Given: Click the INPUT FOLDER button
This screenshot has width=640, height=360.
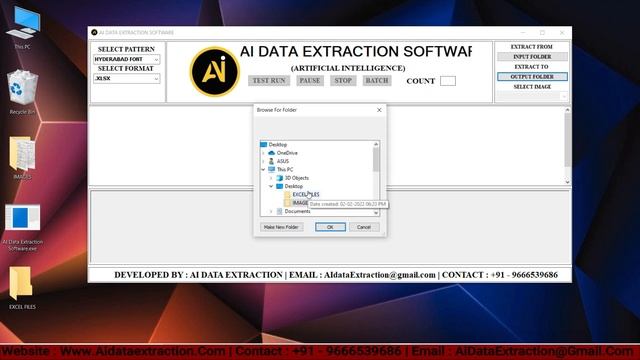Looking at the screenshot, I should coord(532,57).
